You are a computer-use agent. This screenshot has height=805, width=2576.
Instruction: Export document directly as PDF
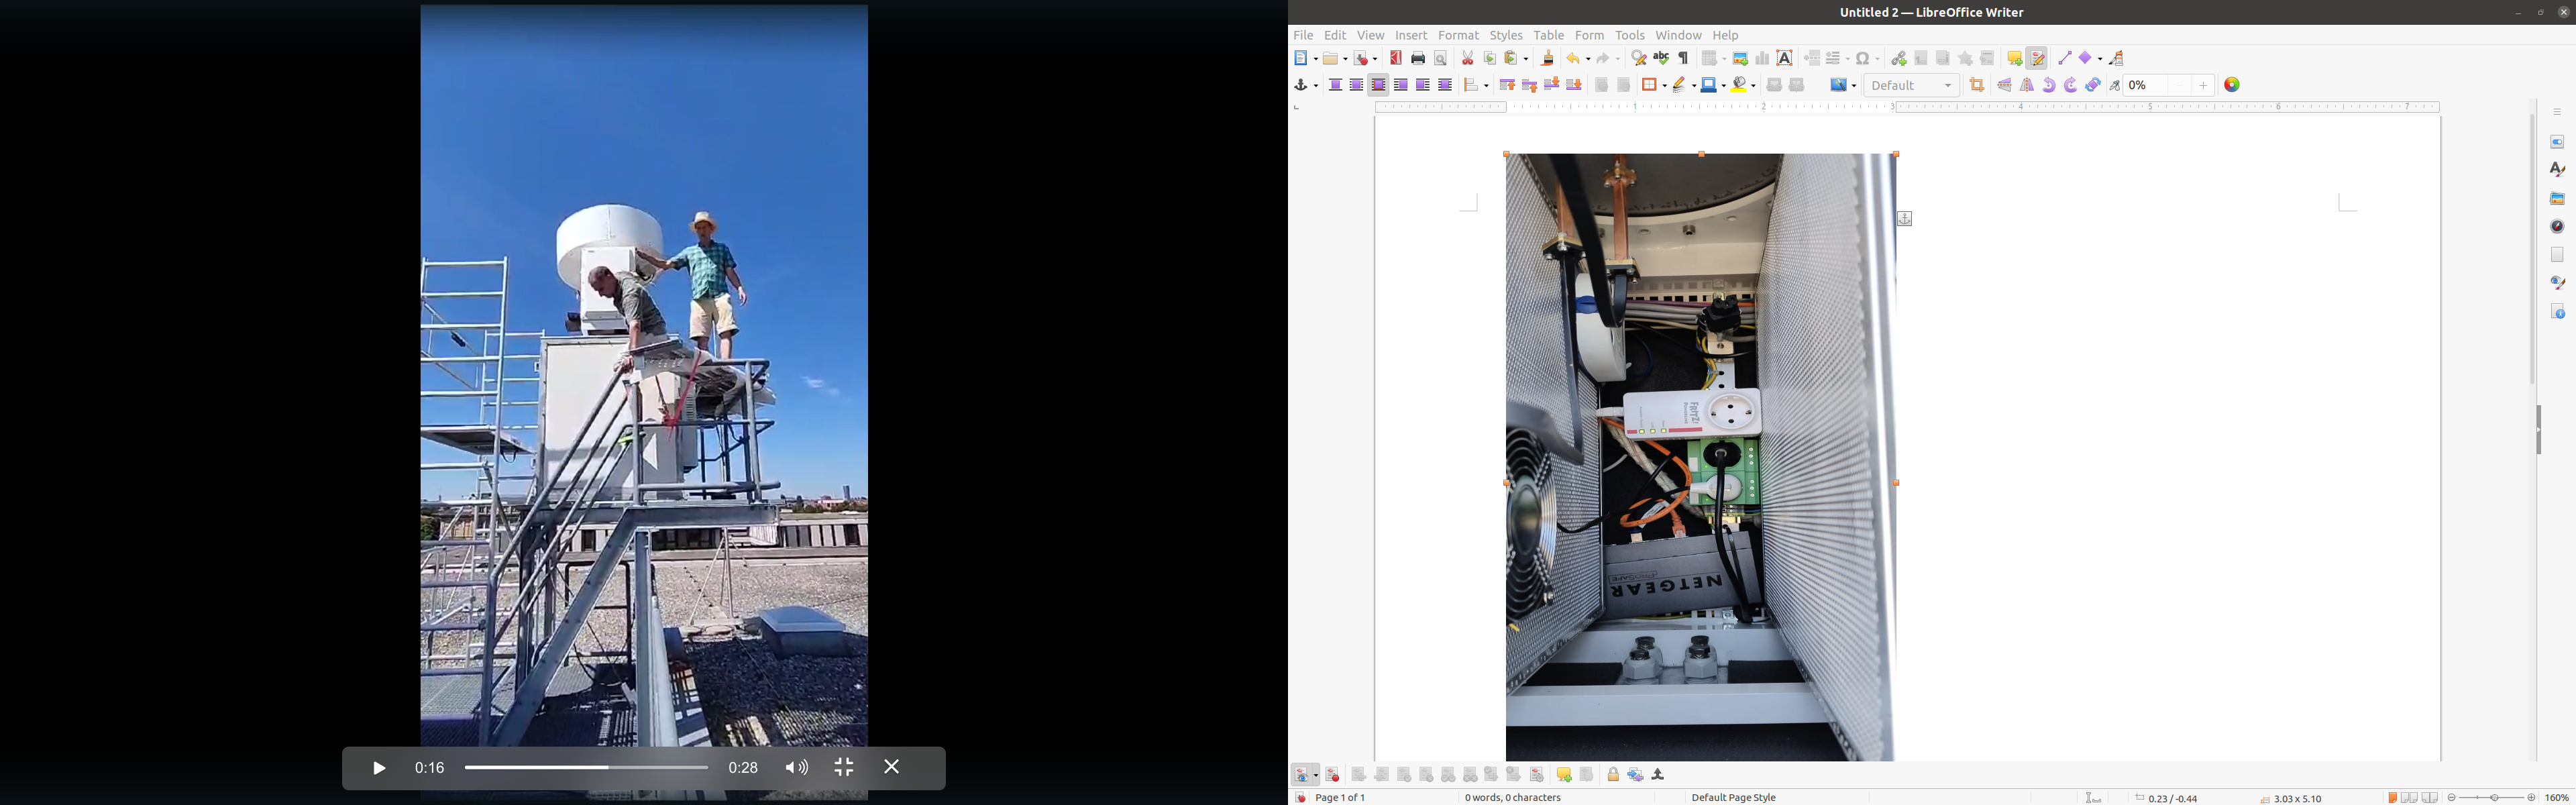point(1396,58)
